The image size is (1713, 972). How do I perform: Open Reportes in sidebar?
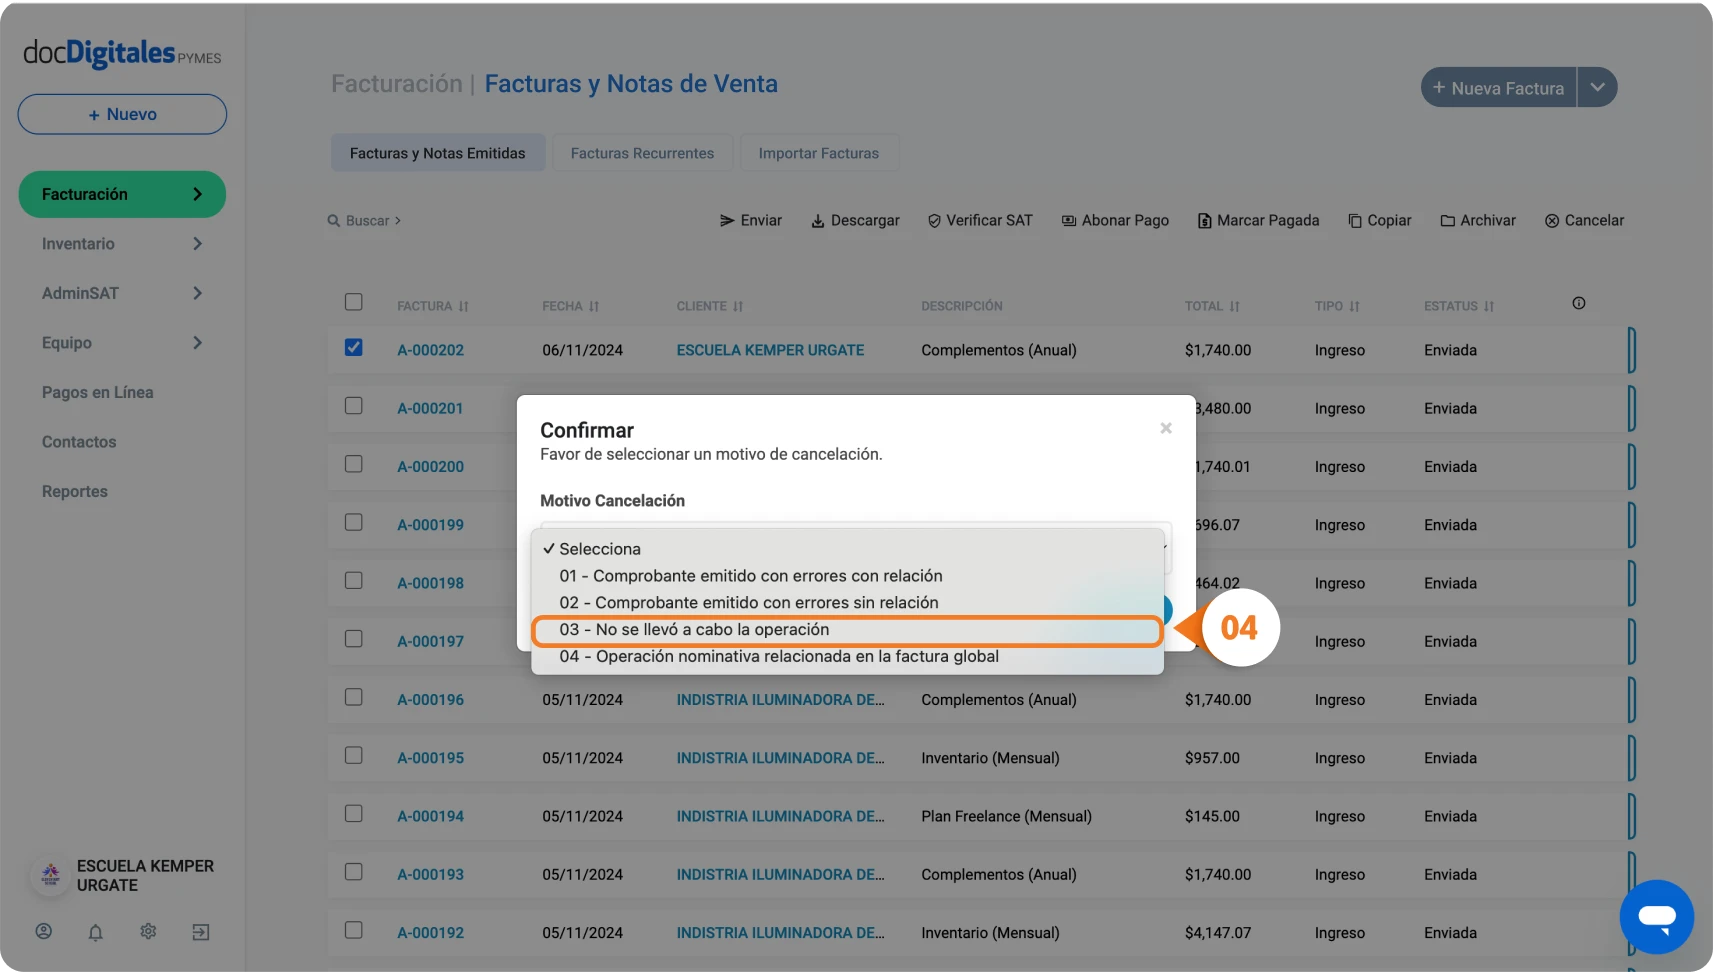tap(75, 491)
